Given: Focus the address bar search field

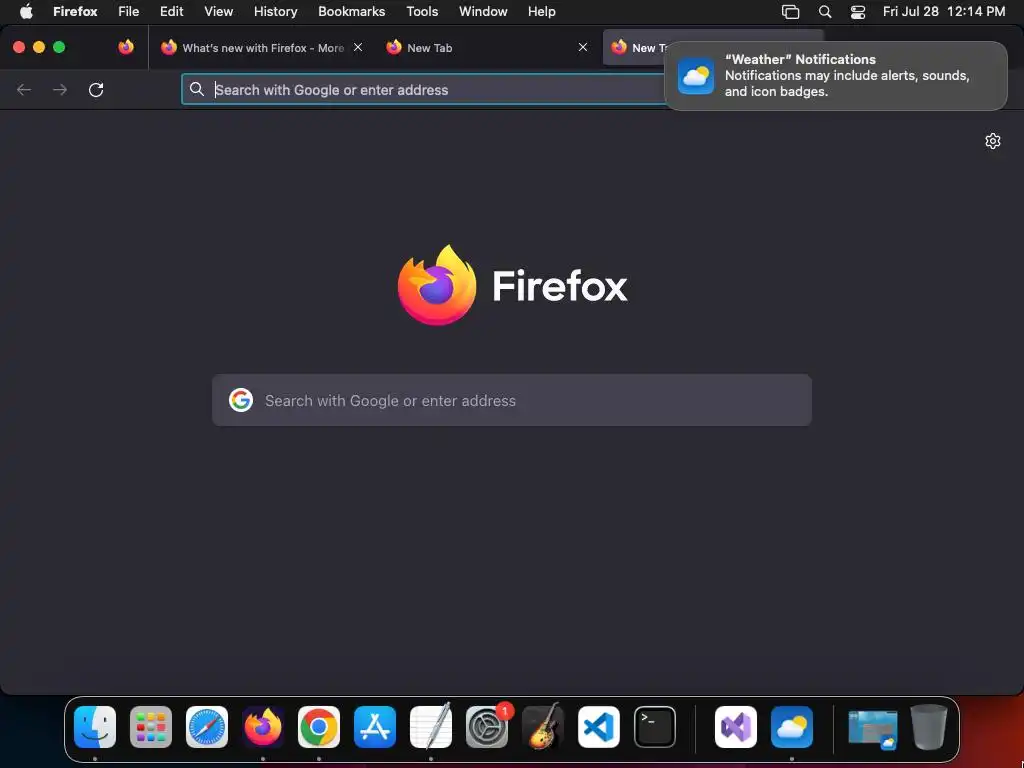Looking at the screenshot, I should pyautogui.click(x=424, y=89).
